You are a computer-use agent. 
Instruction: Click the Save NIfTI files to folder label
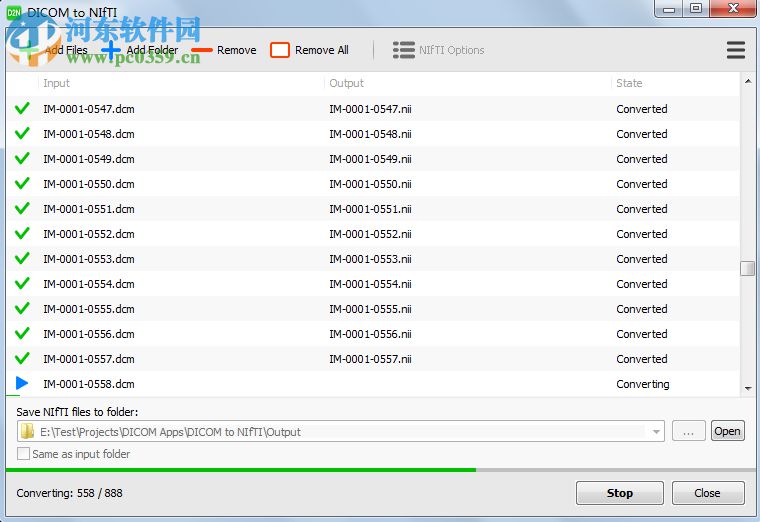(77, 412)
